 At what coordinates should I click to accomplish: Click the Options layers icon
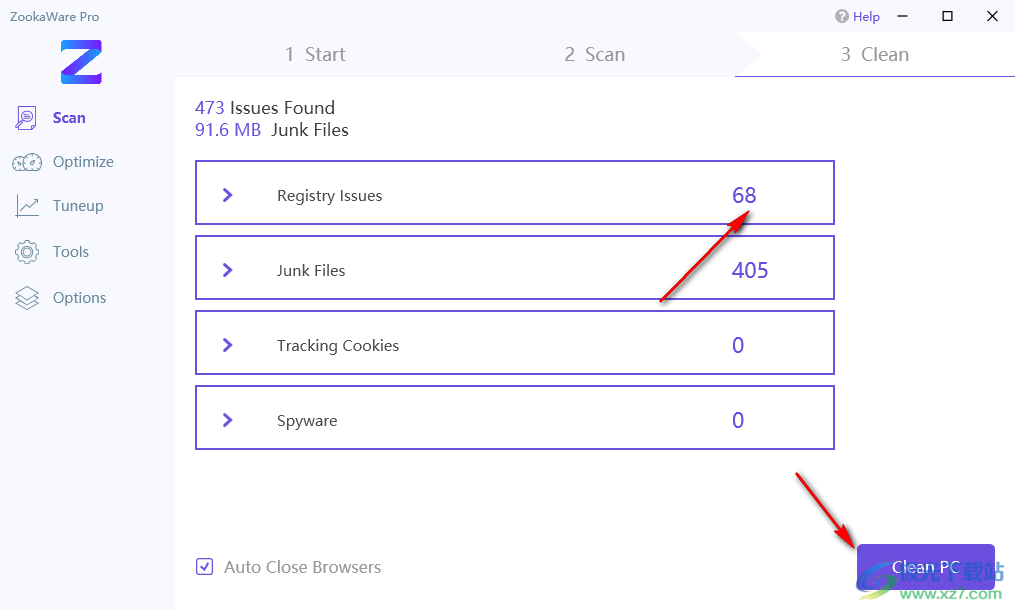(x=27, y=298)
